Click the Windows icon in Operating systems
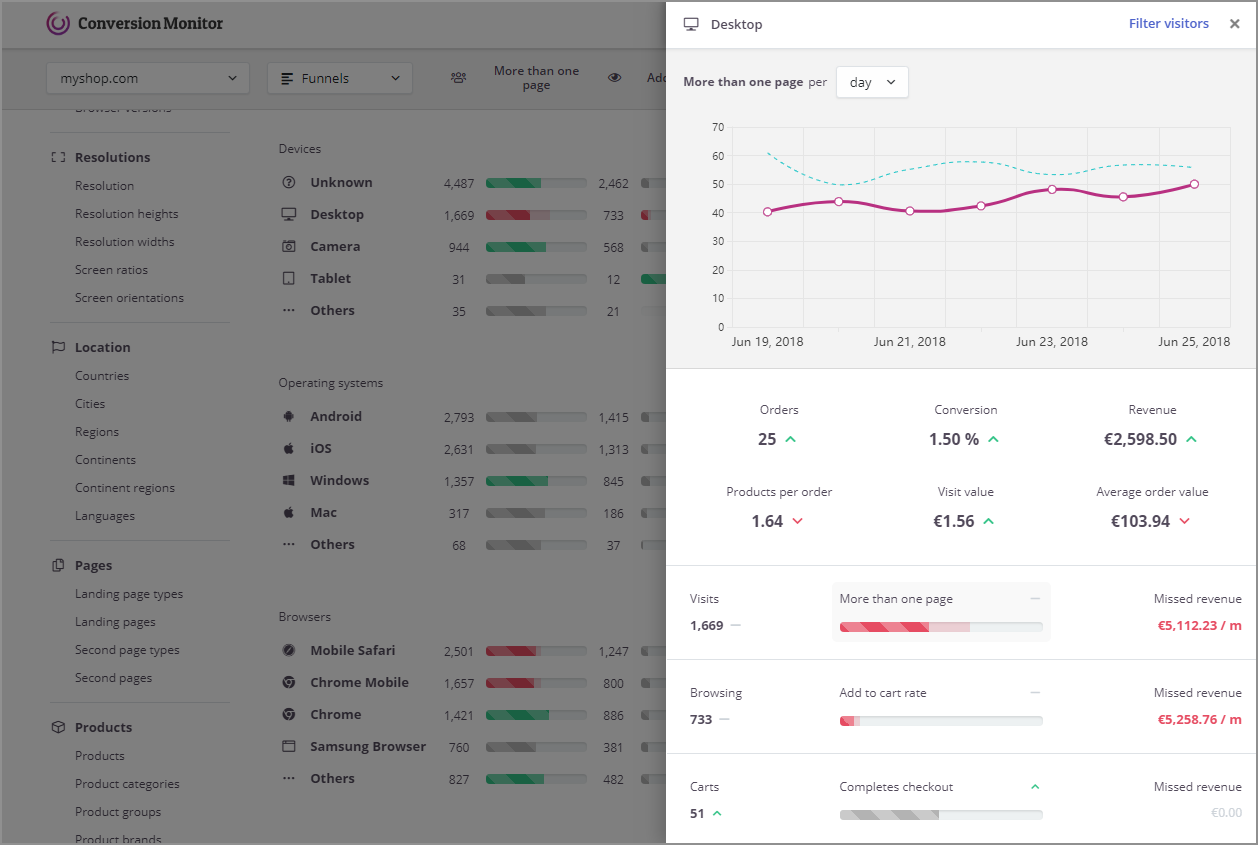Image resolution: width=1258 pixels, height=845 pixels. pyautogui.click(x=288, y=480)
